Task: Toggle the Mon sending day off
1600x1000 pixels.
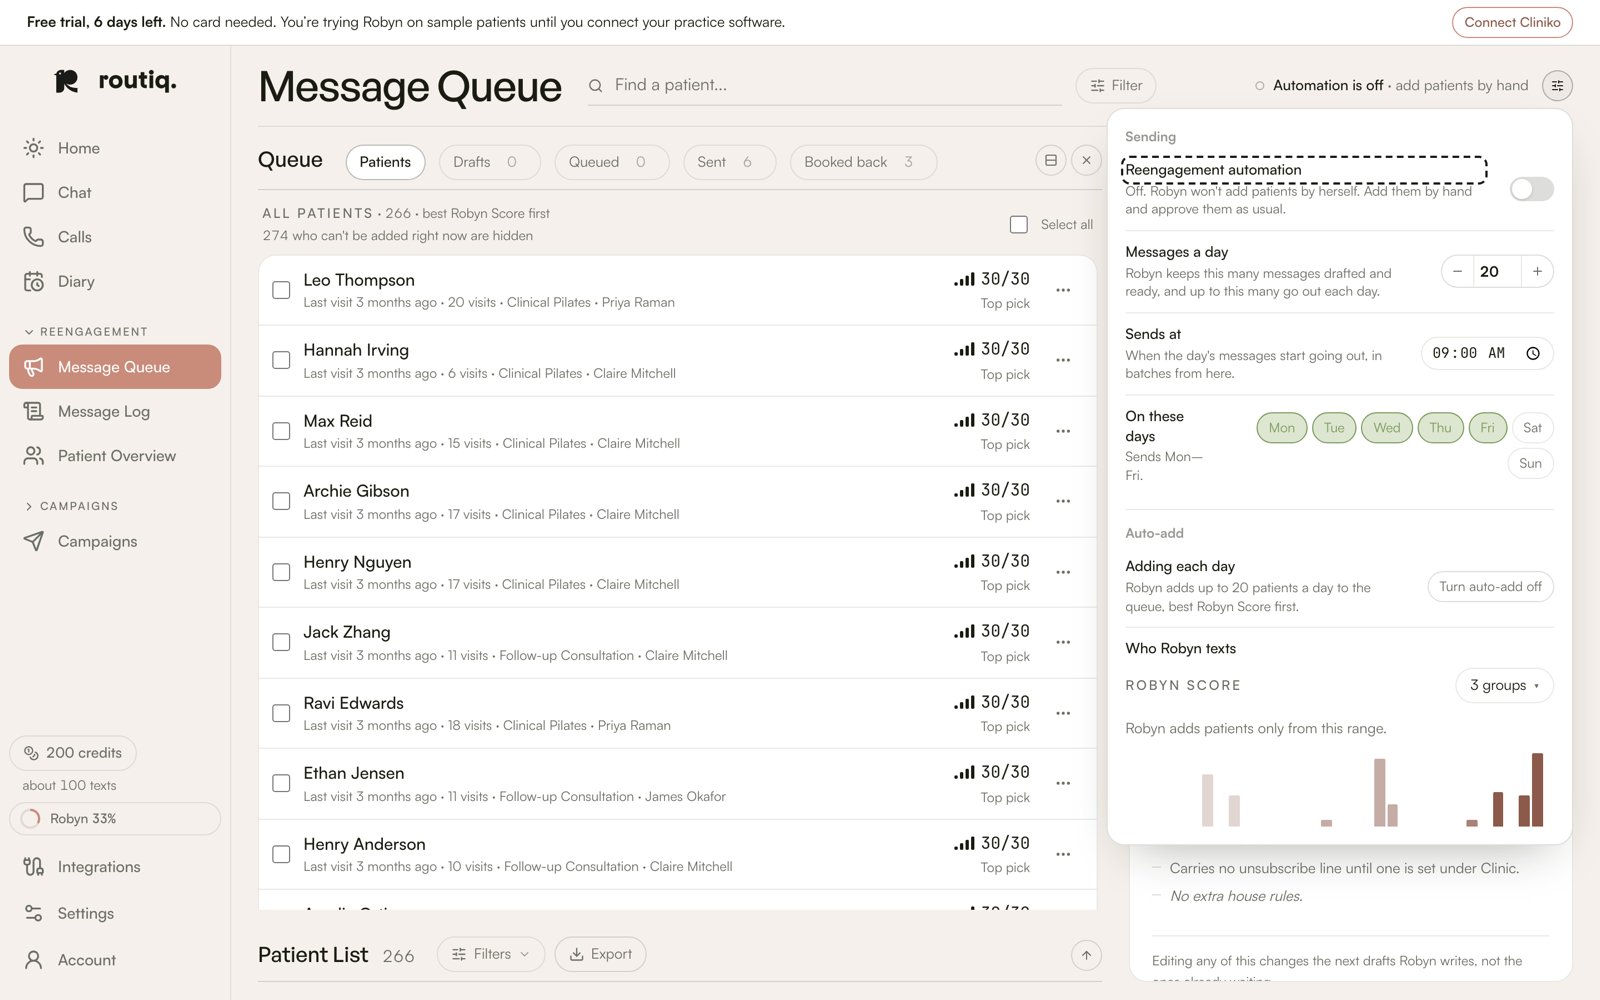Action: (1282, 428)
